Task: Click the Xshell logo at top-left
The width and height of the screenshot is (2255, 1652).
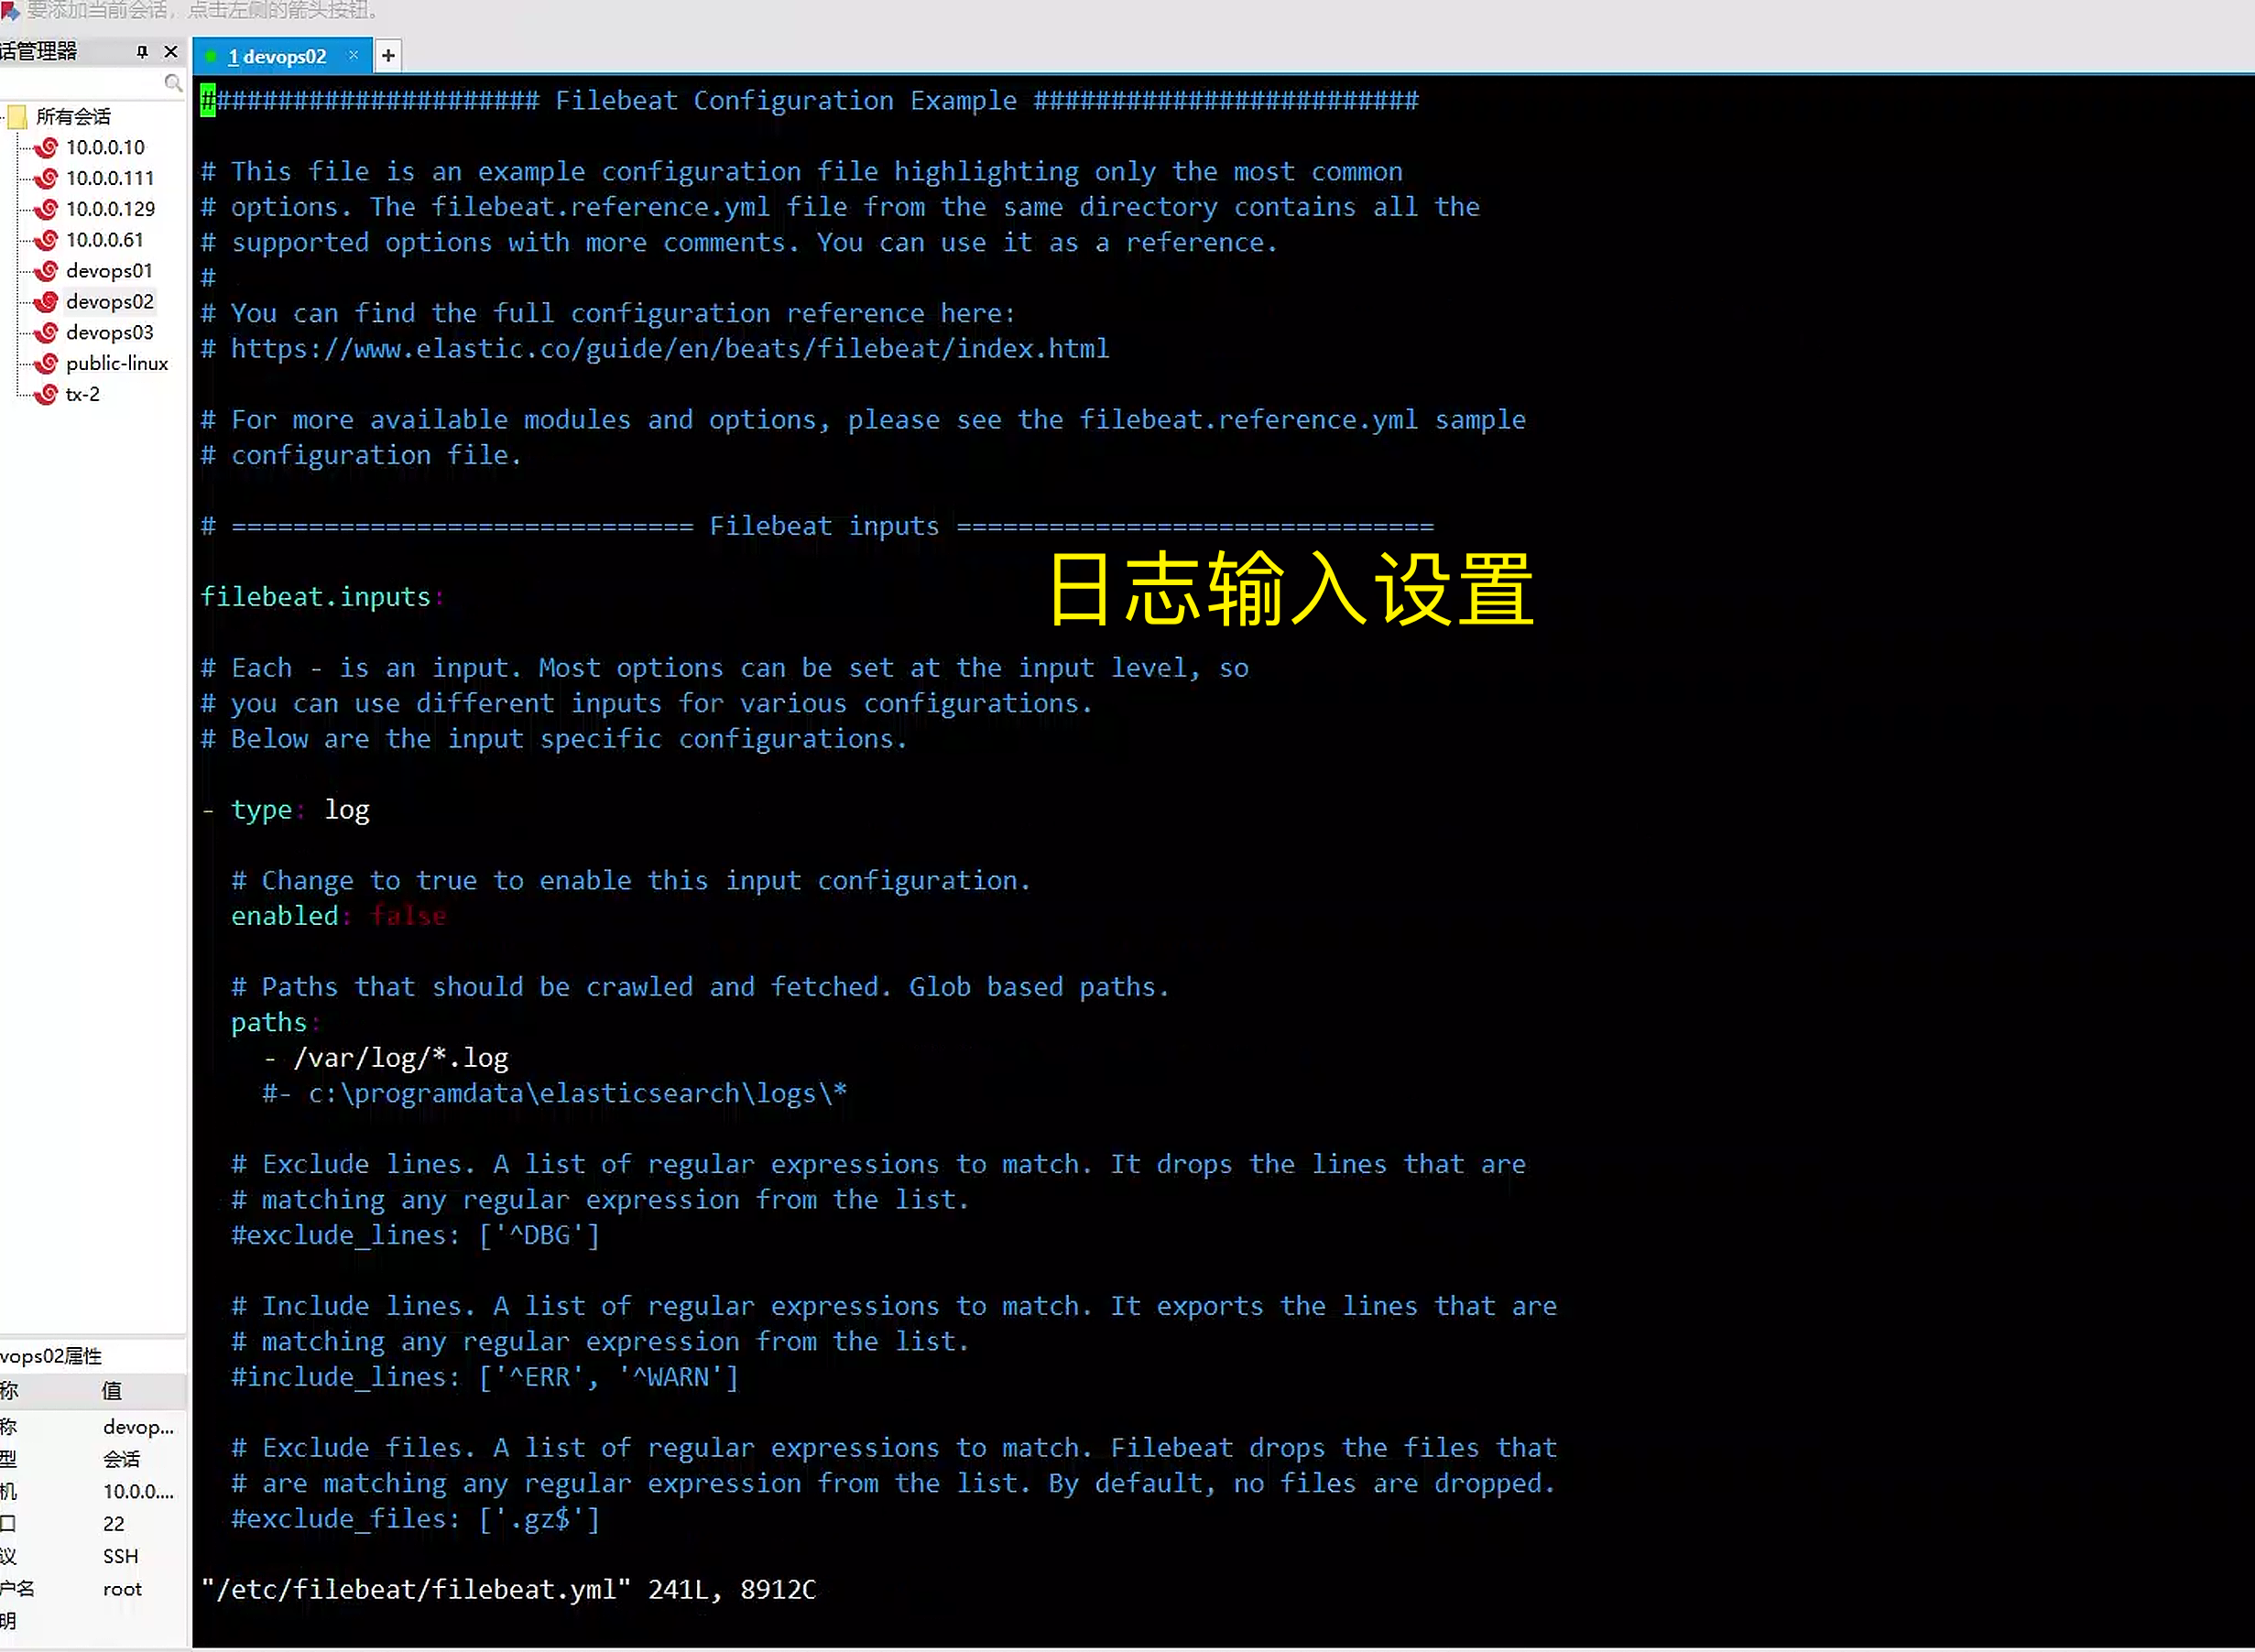Action: [x=10, y=11]
